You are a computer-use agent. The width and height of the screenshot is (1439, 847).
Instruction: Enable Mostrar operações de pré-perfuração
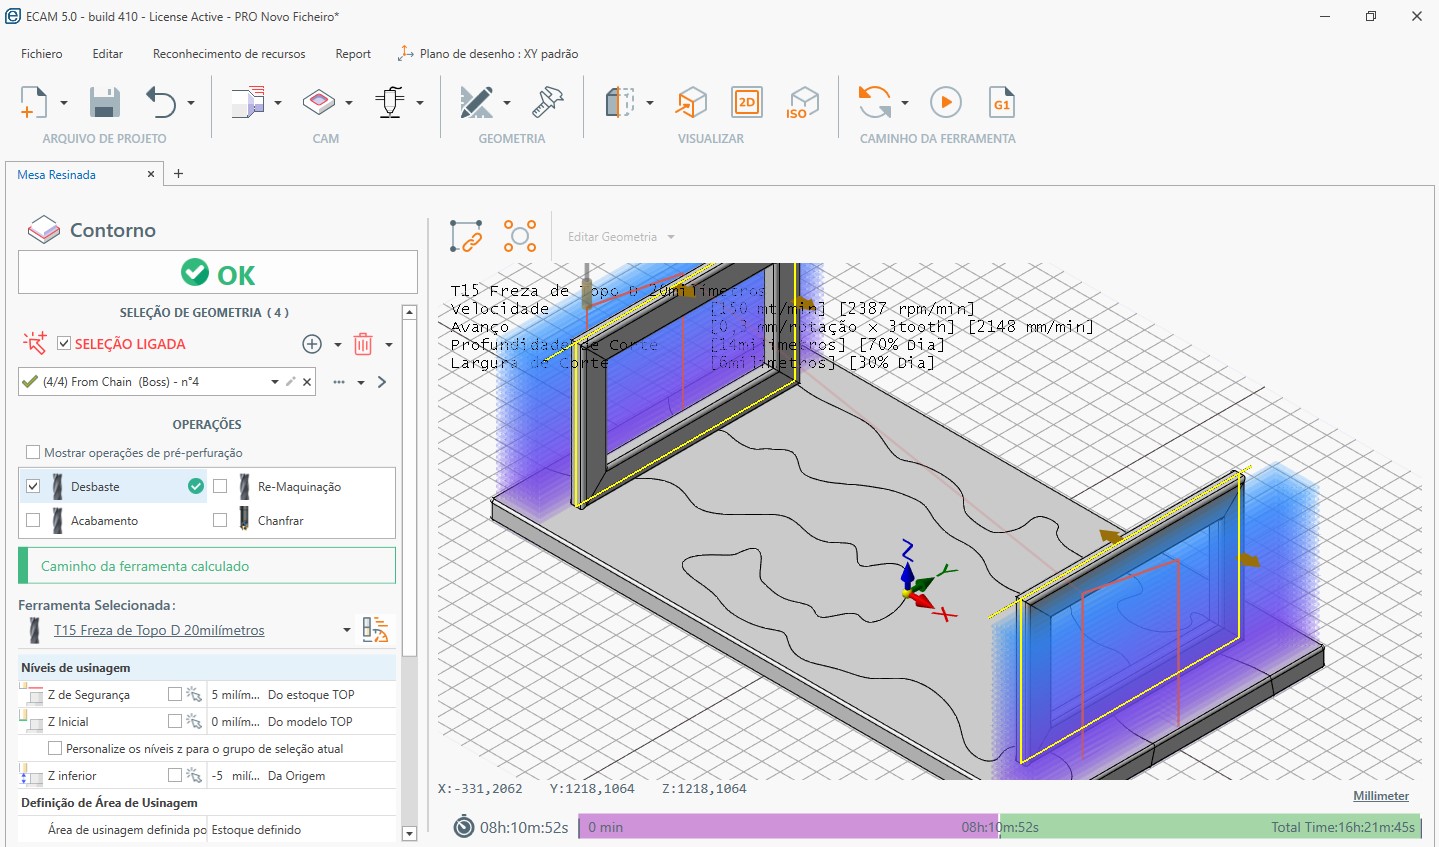coord(33,452)
